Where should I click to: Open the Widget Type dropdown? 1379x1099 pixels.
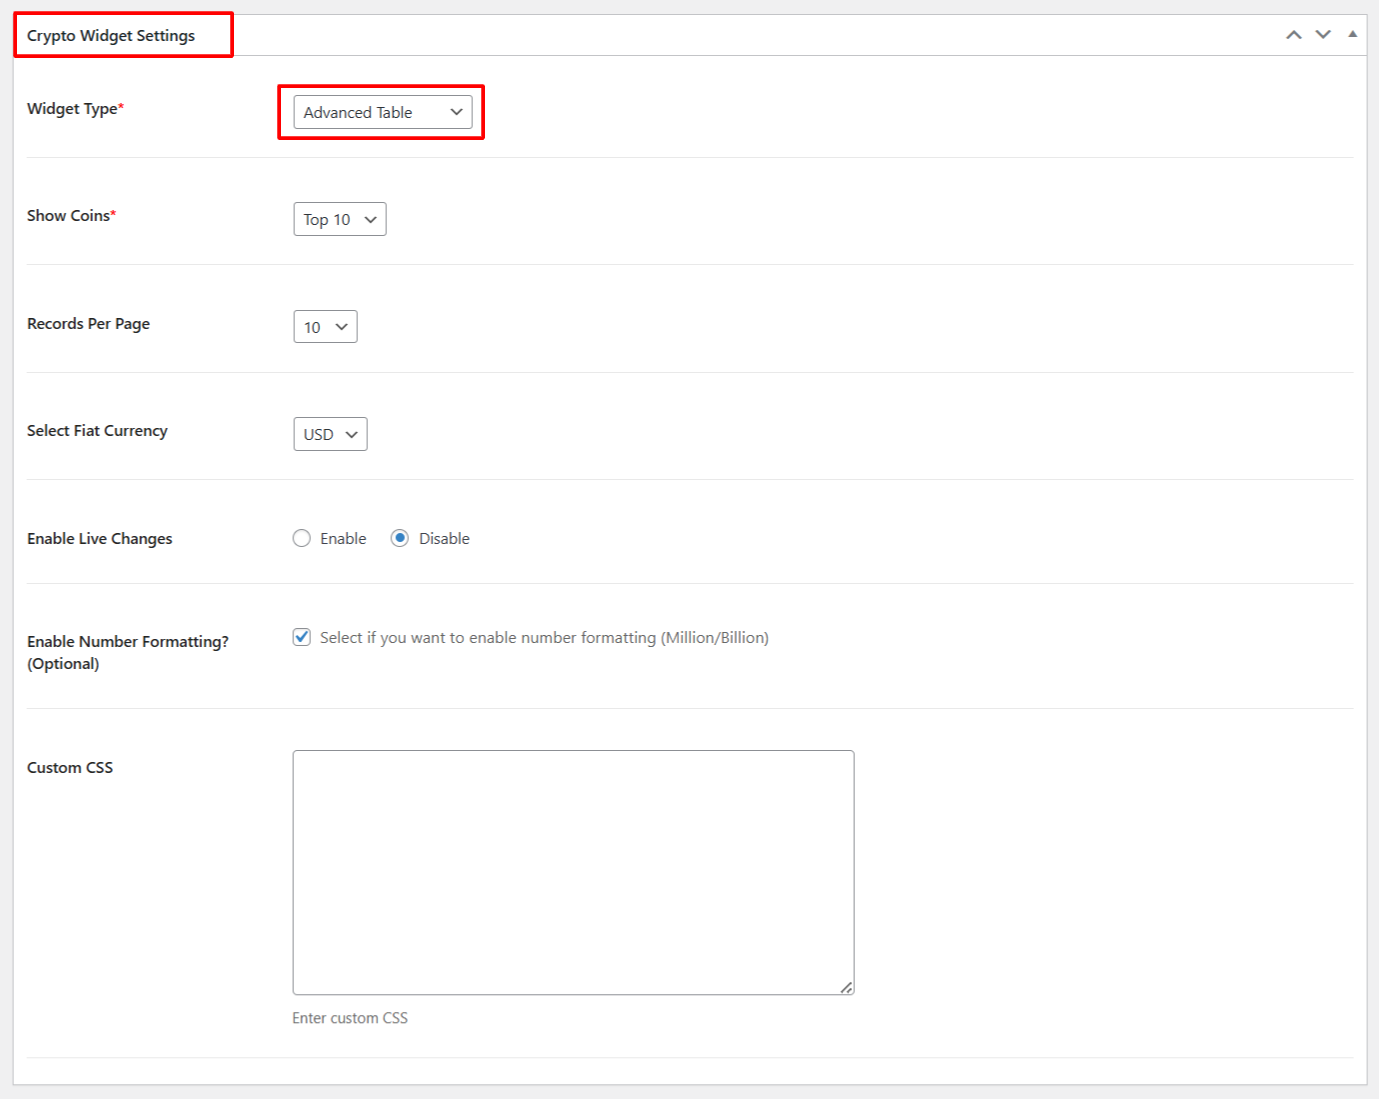point(382,113)
